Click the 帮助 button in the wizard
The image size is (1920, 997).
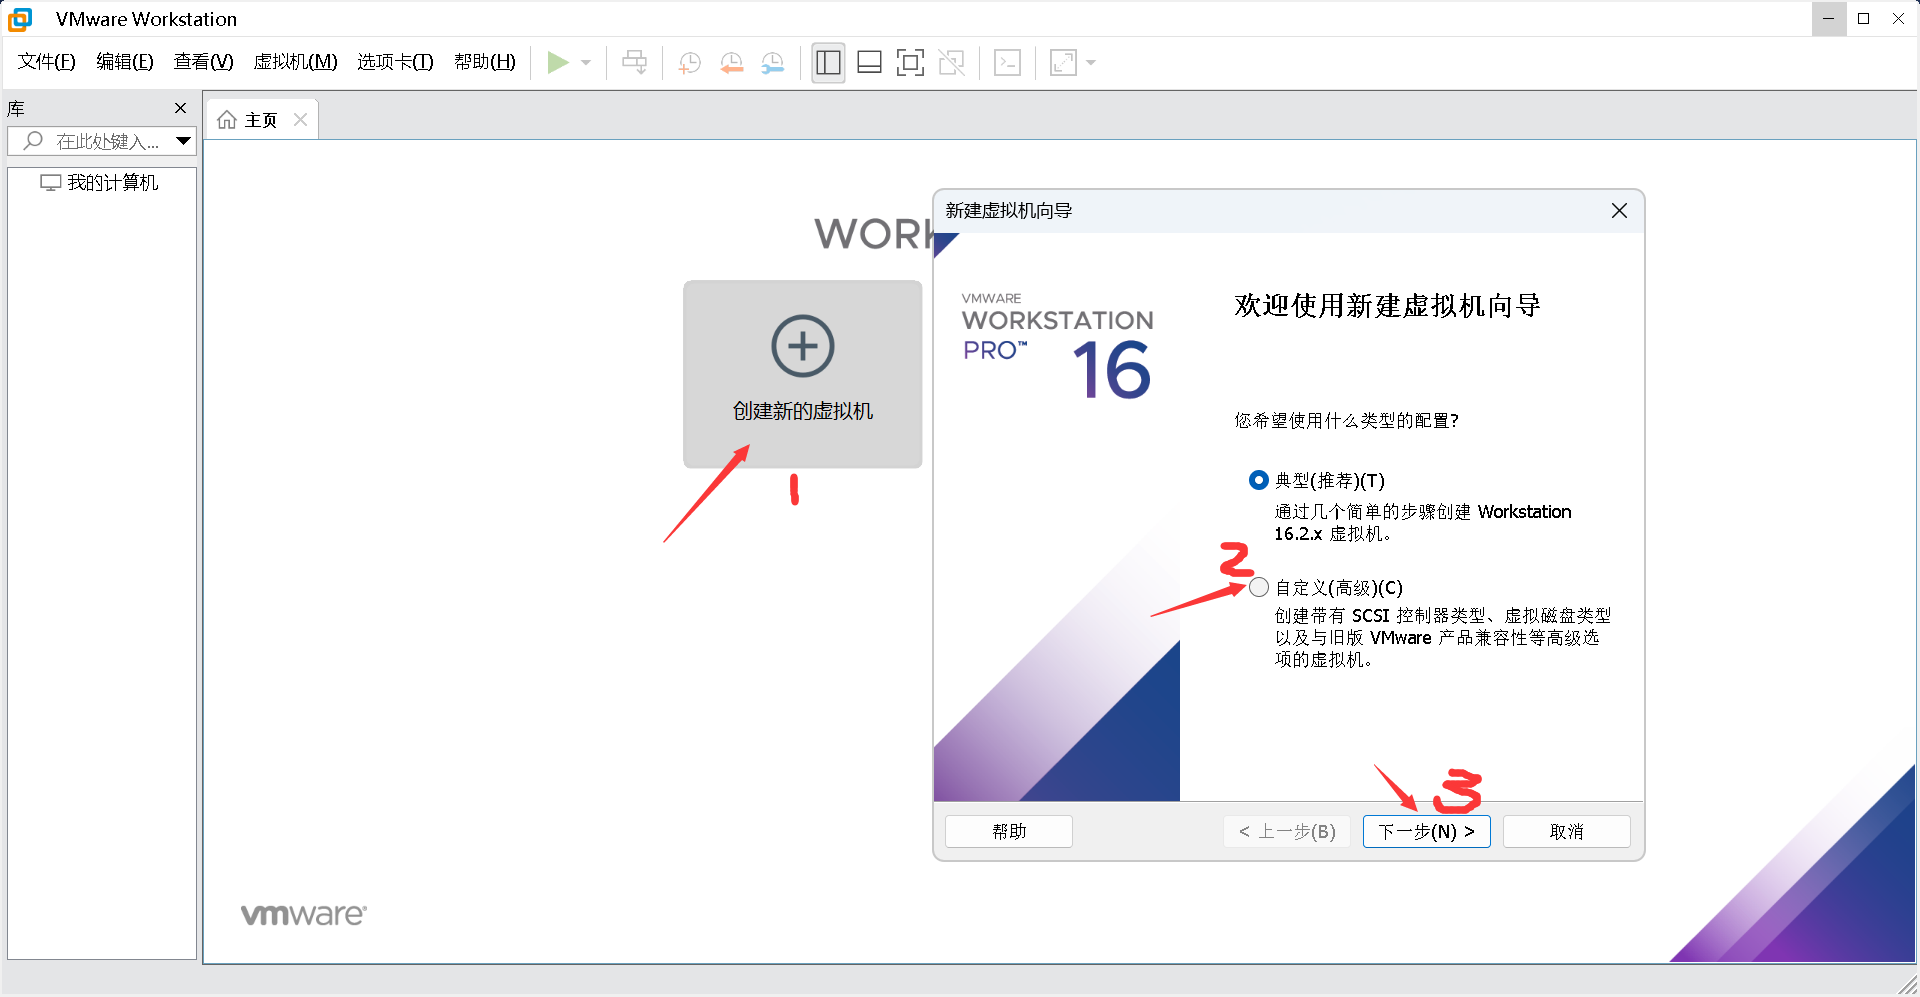pyautogui.click(x=1009, y=832)
